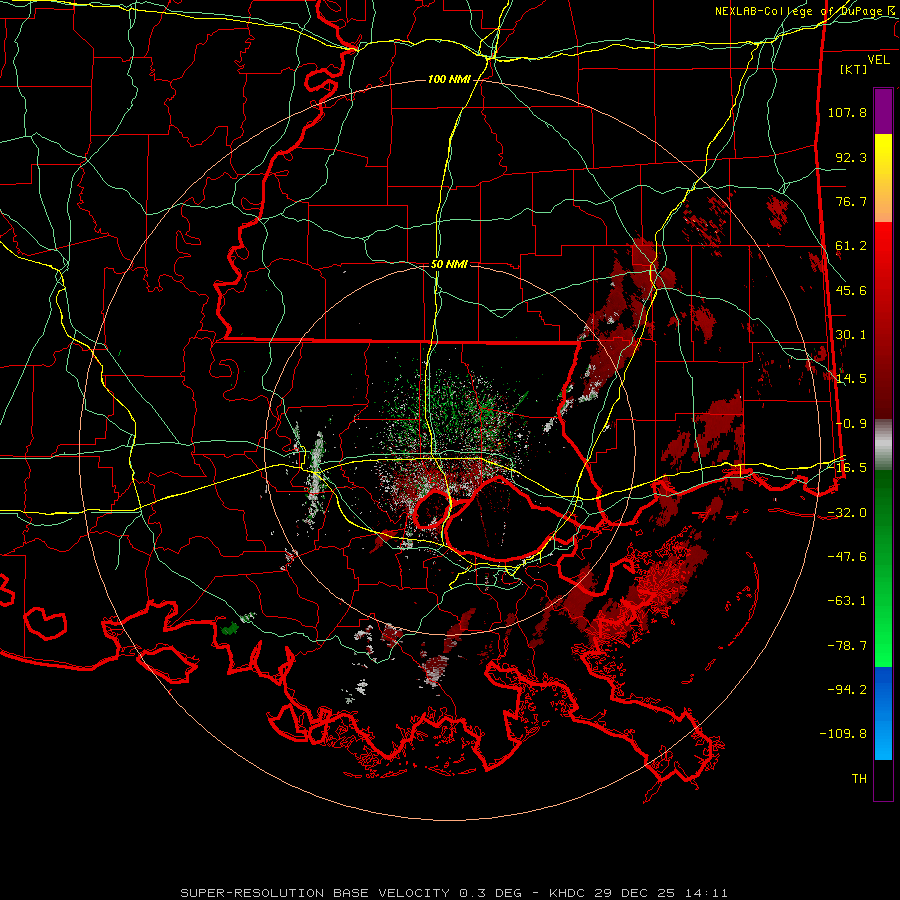Viewport: 900px width, 900px height.
Task: Select the -94.2 scale label
Action: tap(847, 690)
